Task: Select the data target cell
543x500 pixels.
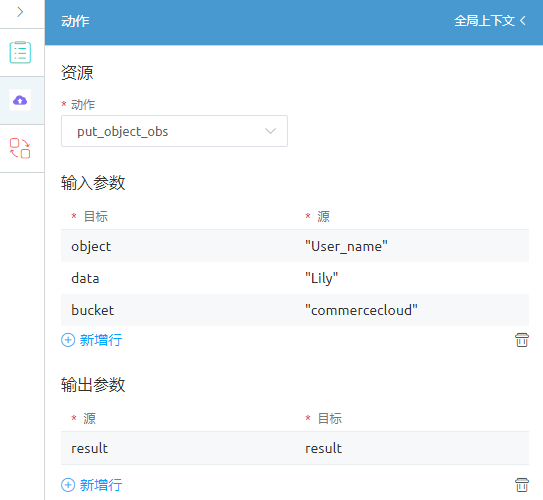Action: pos(178,278)
